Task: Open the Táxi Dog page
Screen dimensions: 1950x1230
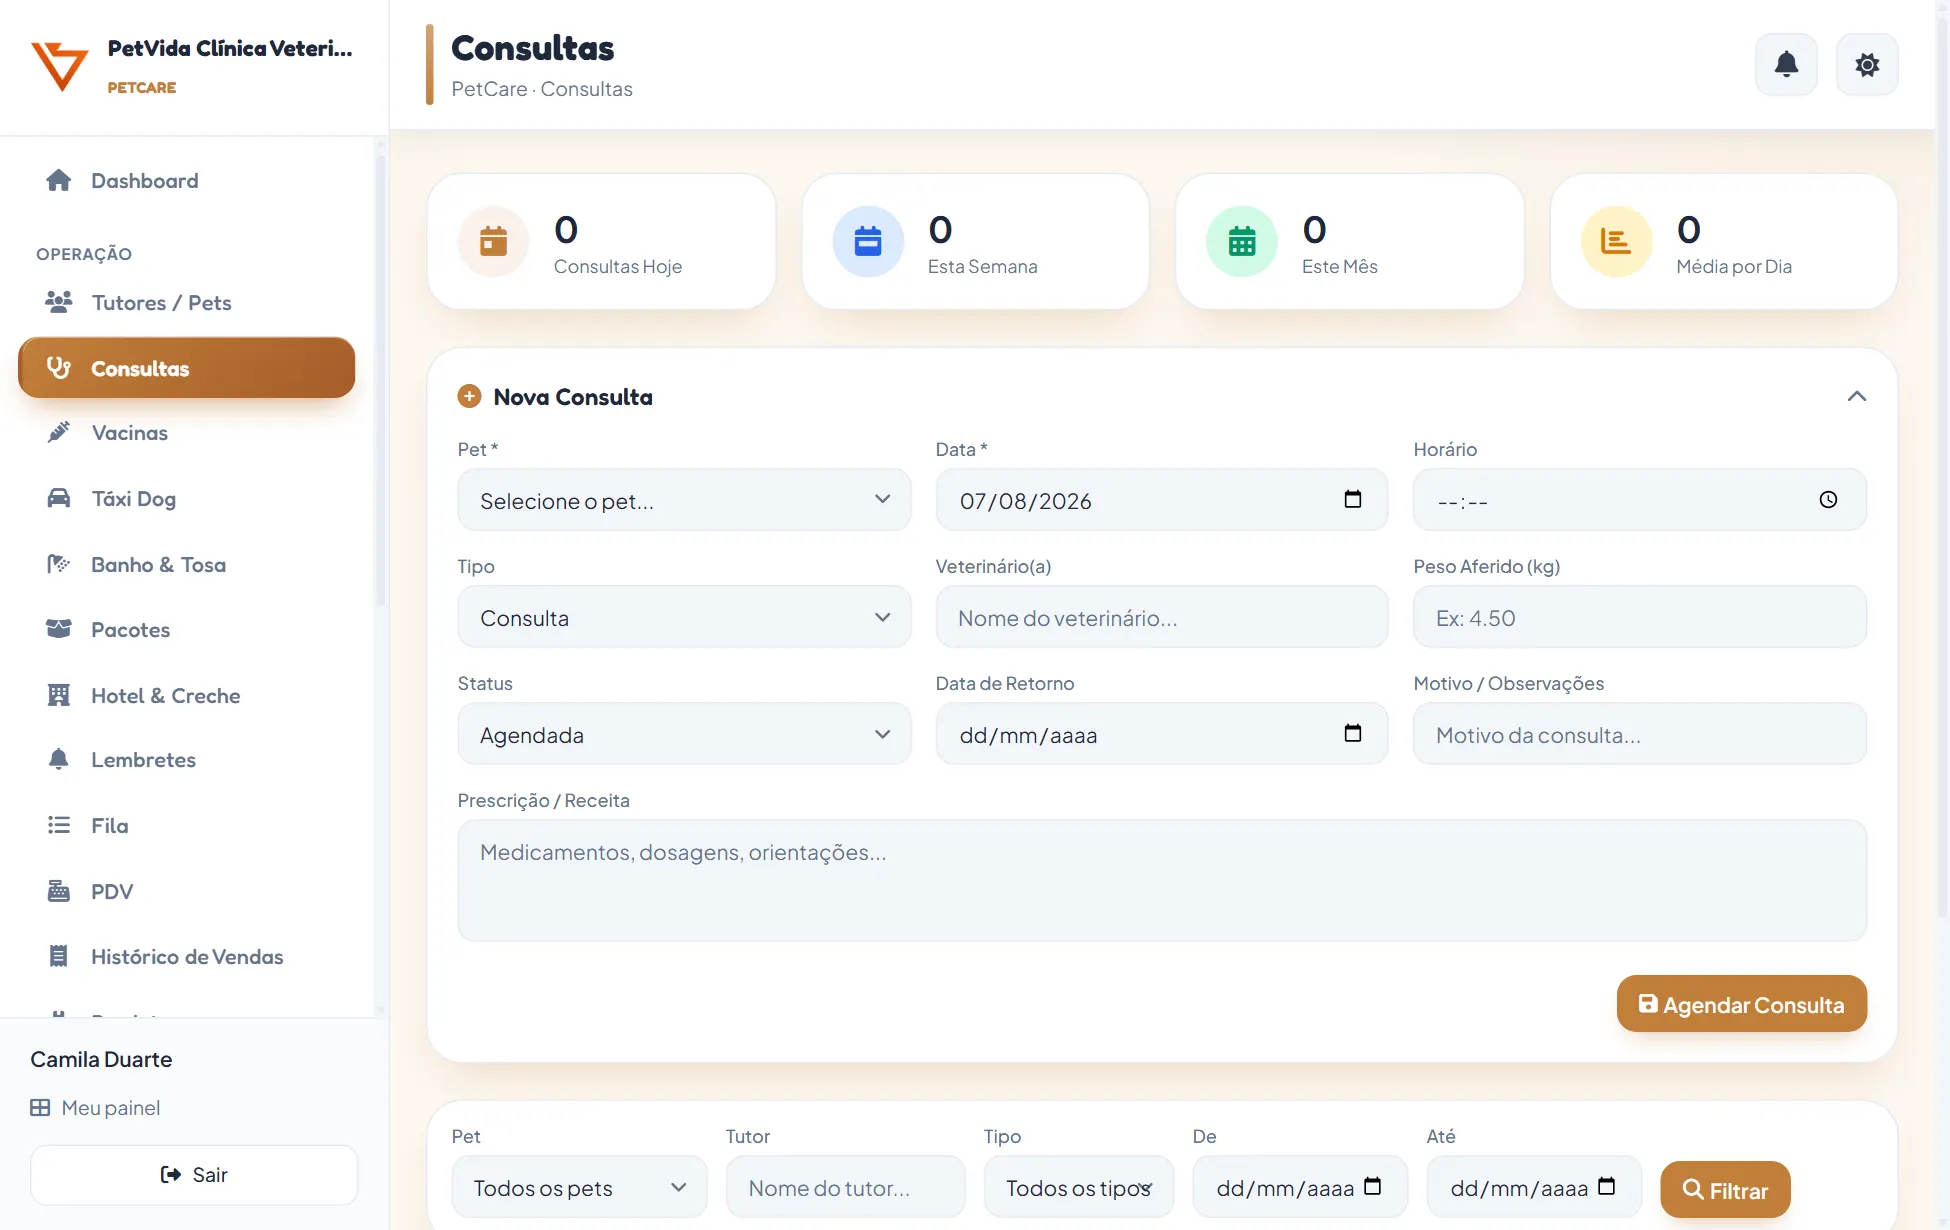Action: pyautogui.click(x=187, y=498)
